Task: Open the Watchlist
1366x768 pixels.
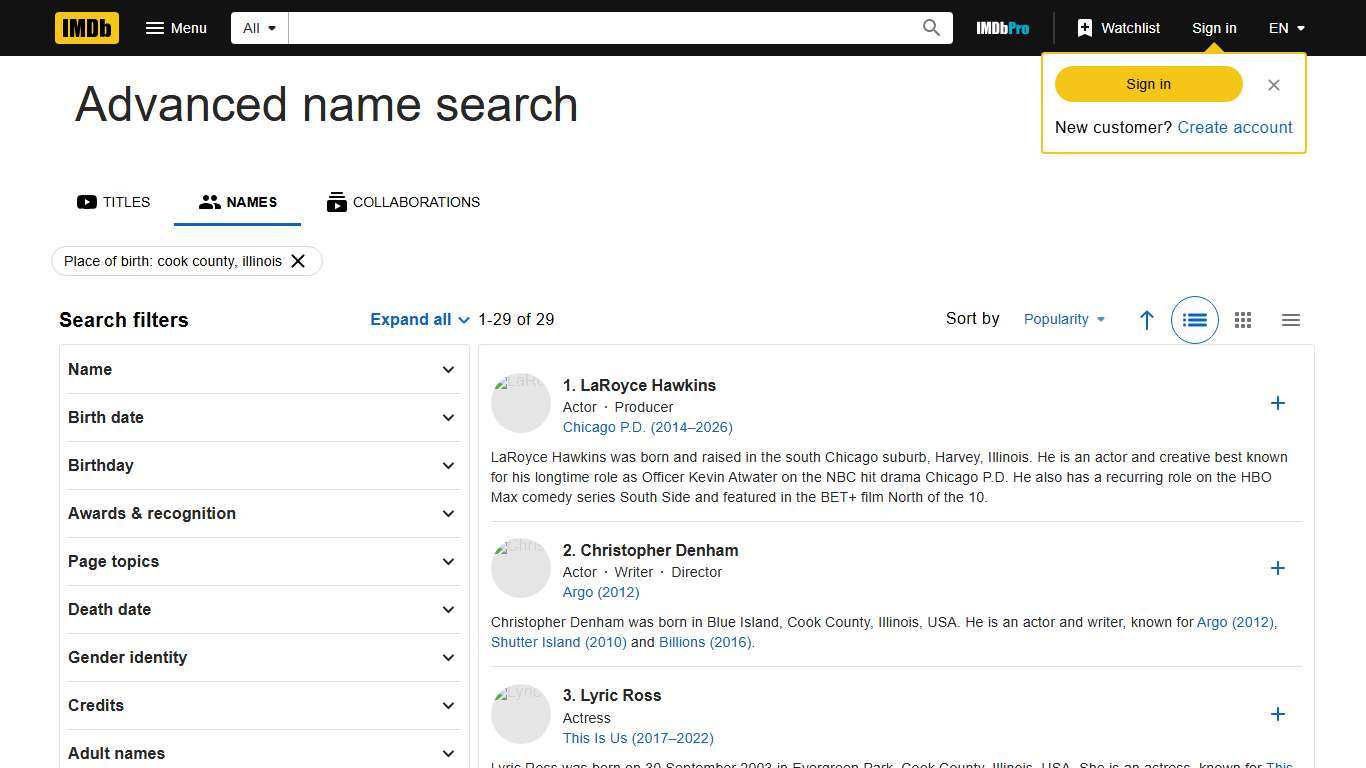Action: [1118, 28]
